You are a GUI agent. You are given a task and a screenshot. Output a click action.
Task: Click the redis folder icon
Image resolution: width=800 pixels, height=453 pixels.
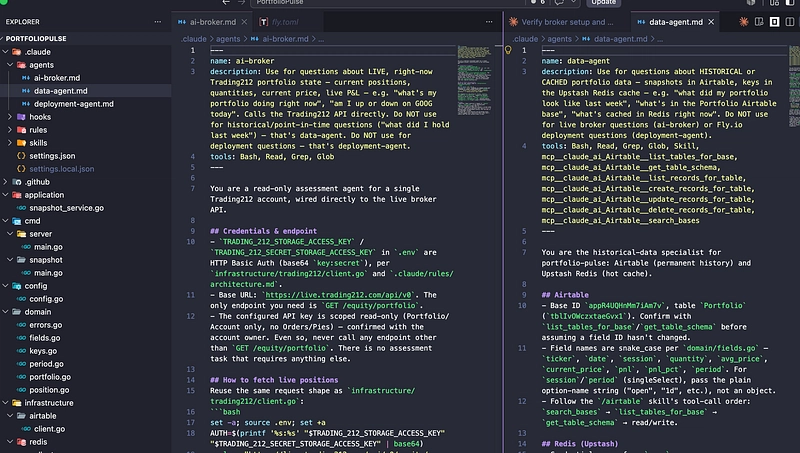pos(21,442)
